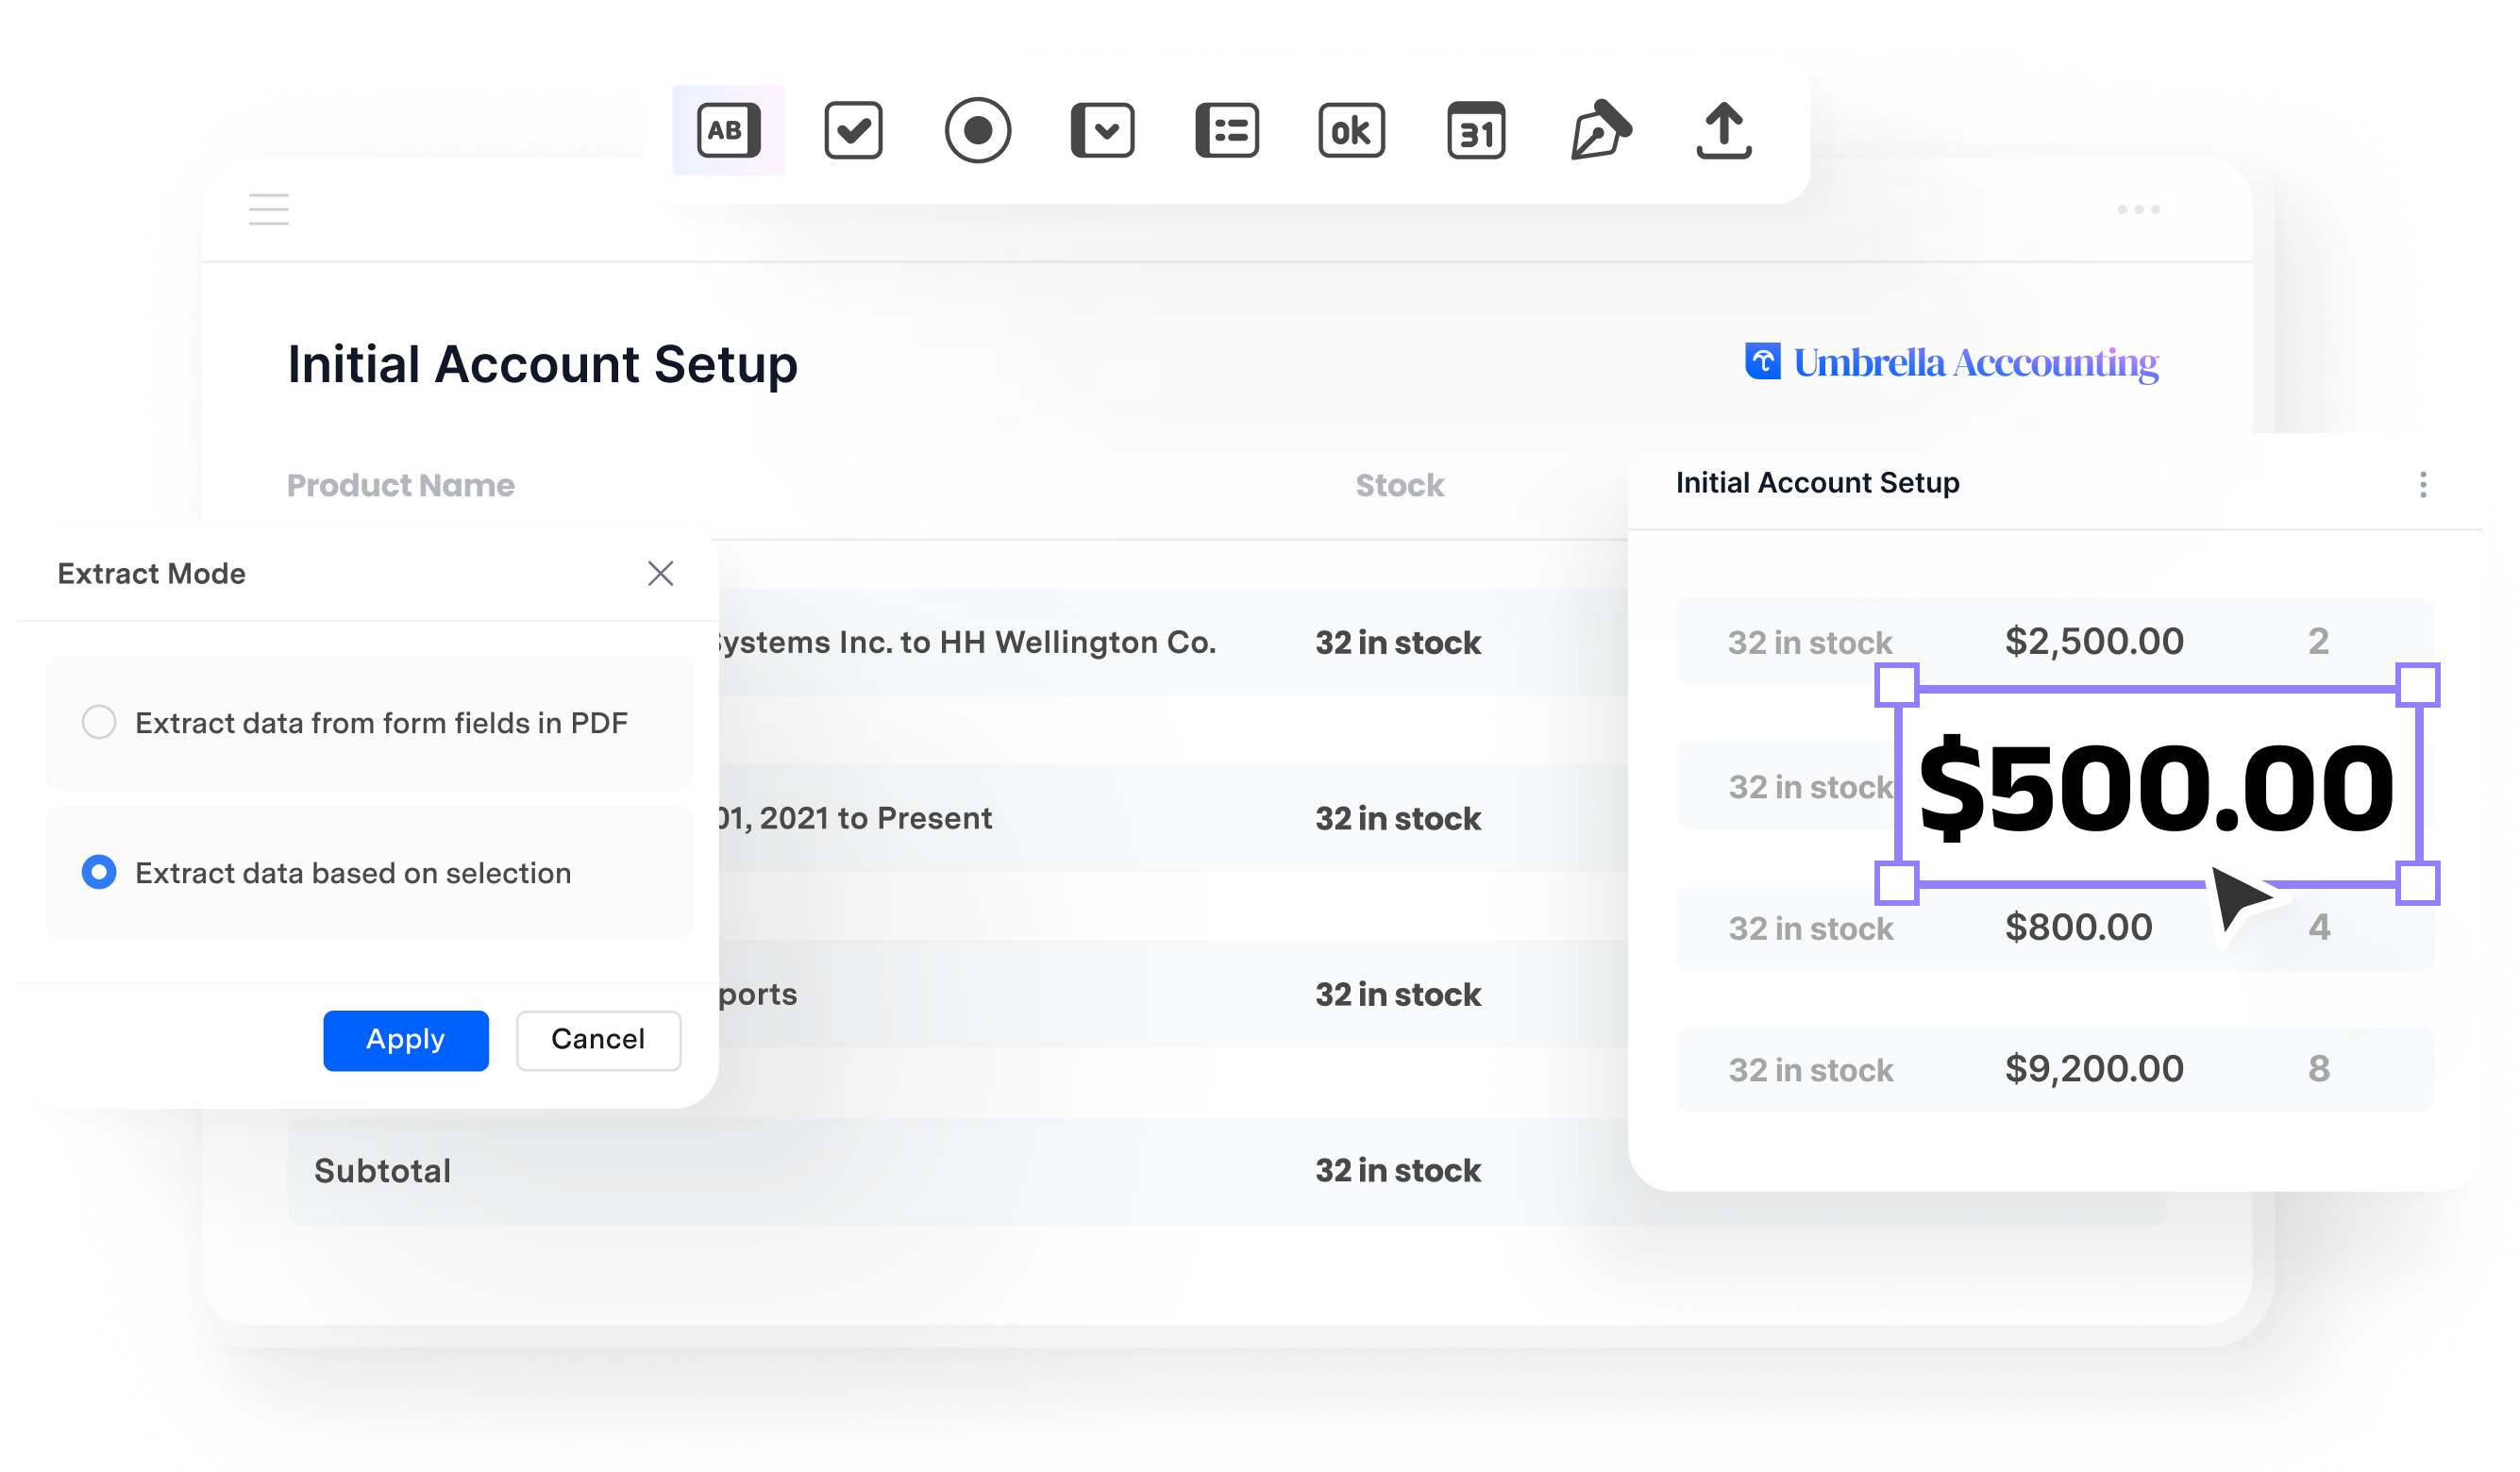Select Extract data from form fields PDF
This screenshot has width=2520, height=1472.
100,724
